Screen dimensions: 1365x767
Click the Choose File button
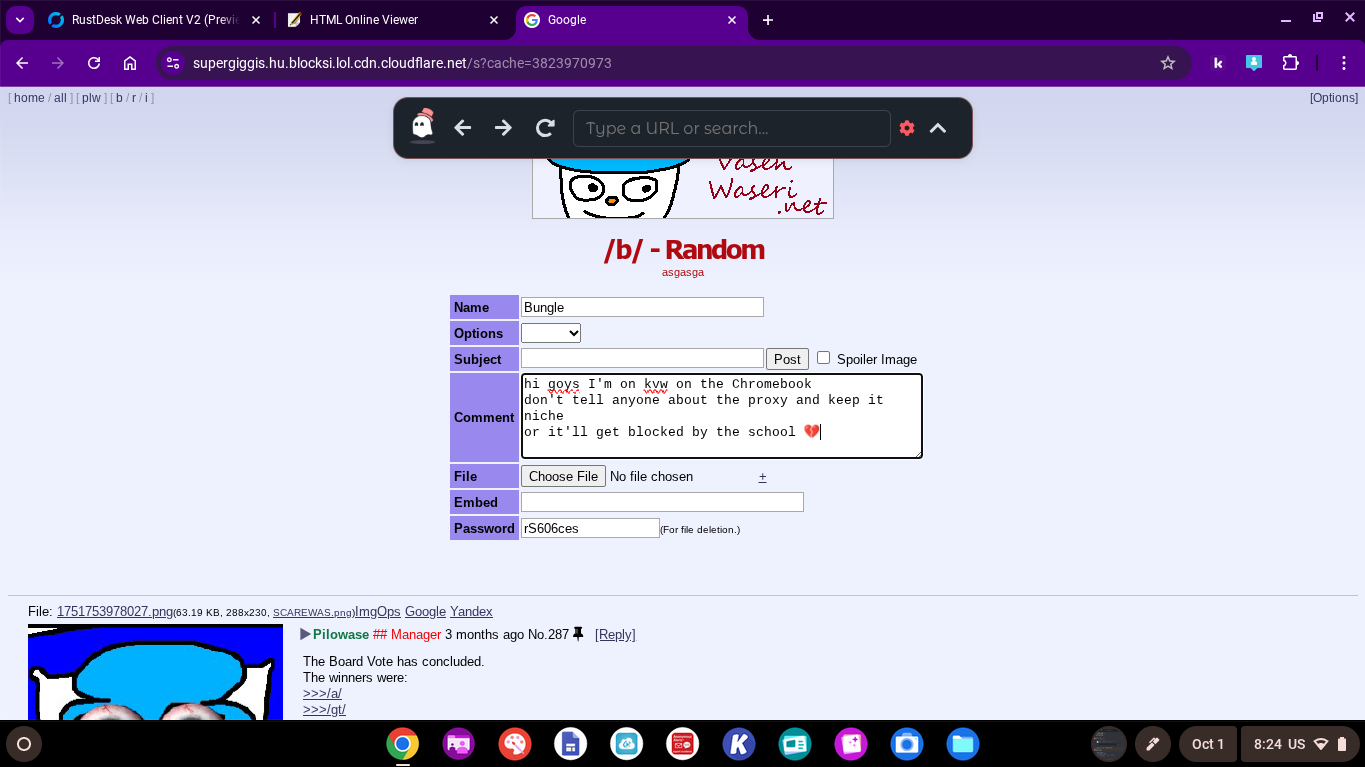563,476
